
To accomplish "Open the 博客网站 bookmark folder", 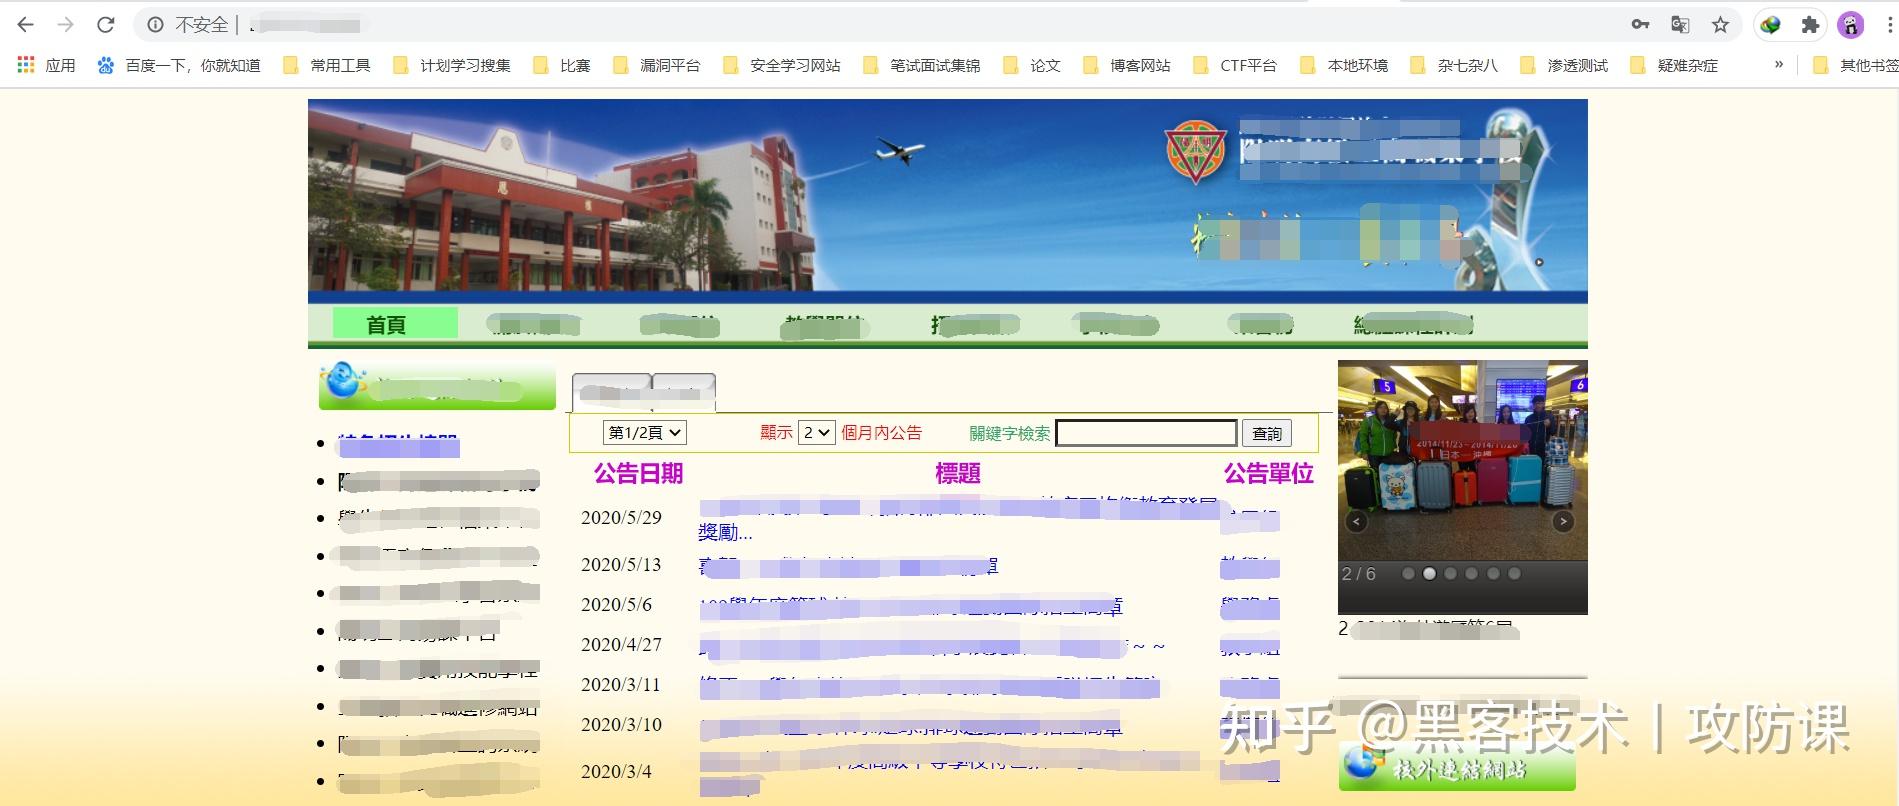I will [x=1127, y=65].
